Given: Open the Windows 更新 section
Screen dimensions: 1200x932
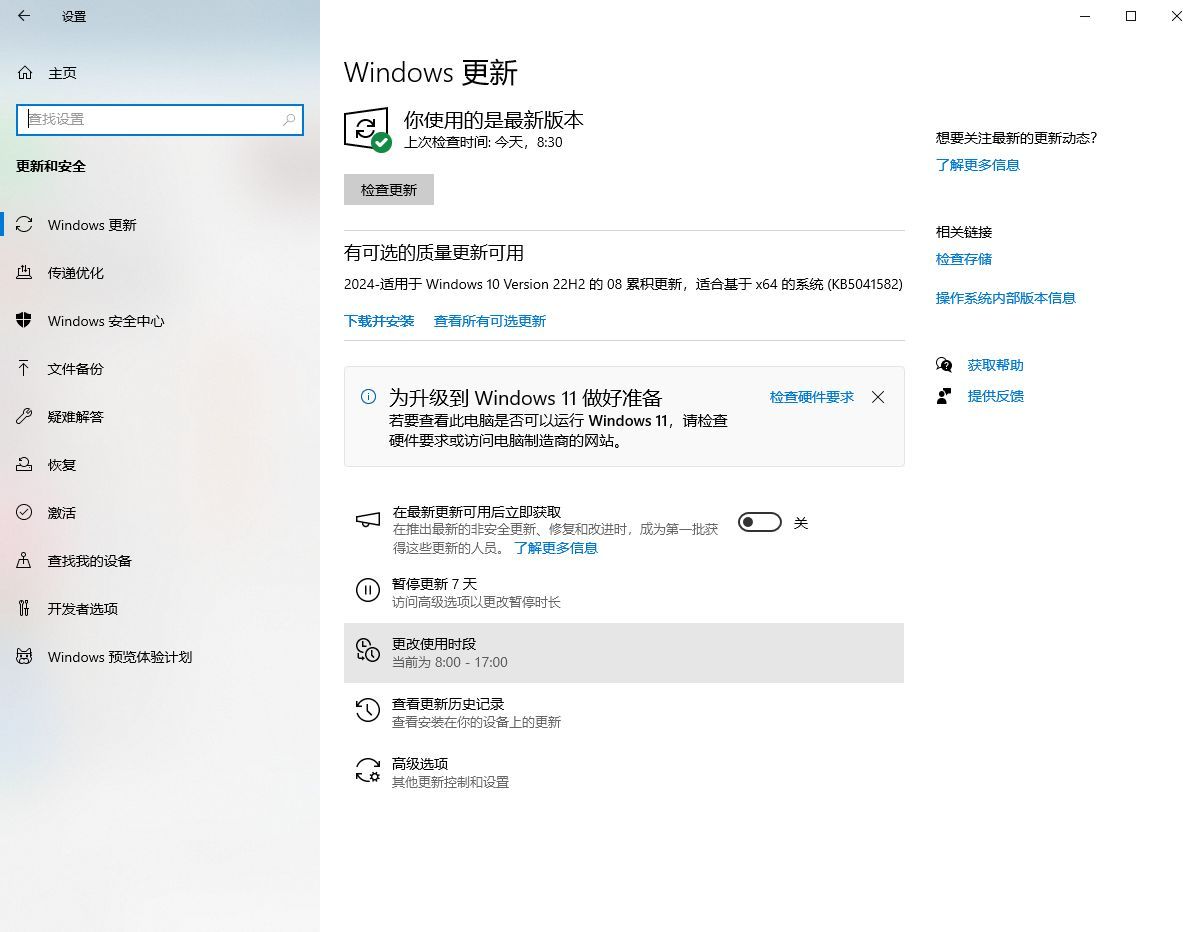Looking at the screenshot, I should click(160, 225).
